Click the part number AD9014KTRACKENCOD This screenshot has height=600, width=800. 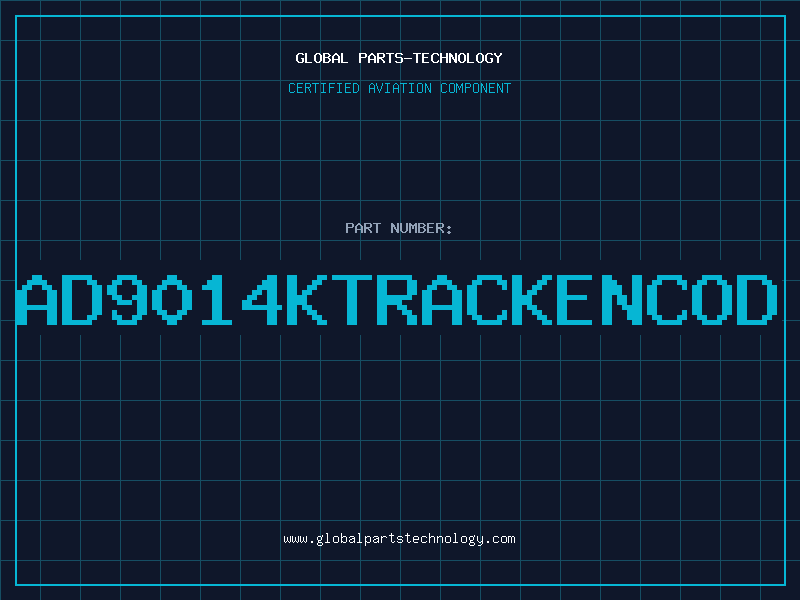coord(397,299)
